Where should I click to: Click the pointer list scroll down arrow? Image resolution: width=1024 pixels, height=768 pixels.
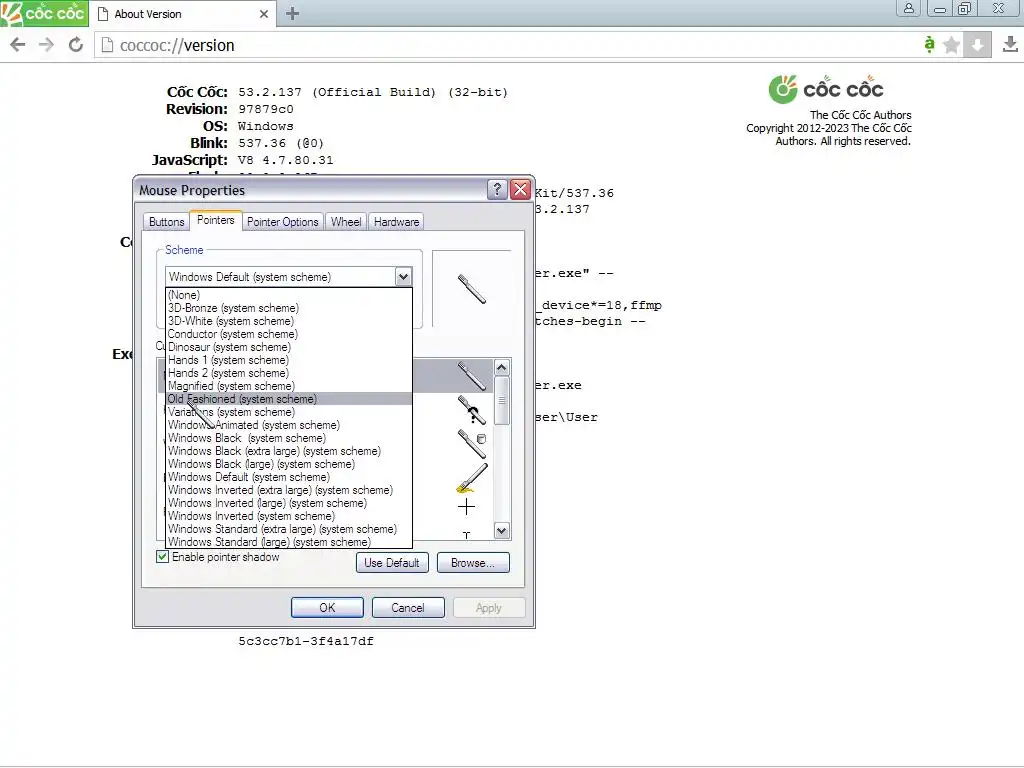coord(502,531)
